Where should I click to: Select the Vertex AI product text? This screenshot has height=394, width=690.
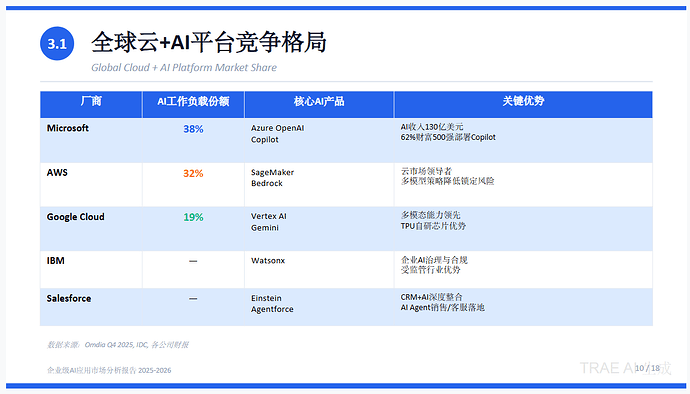[268, 216]
